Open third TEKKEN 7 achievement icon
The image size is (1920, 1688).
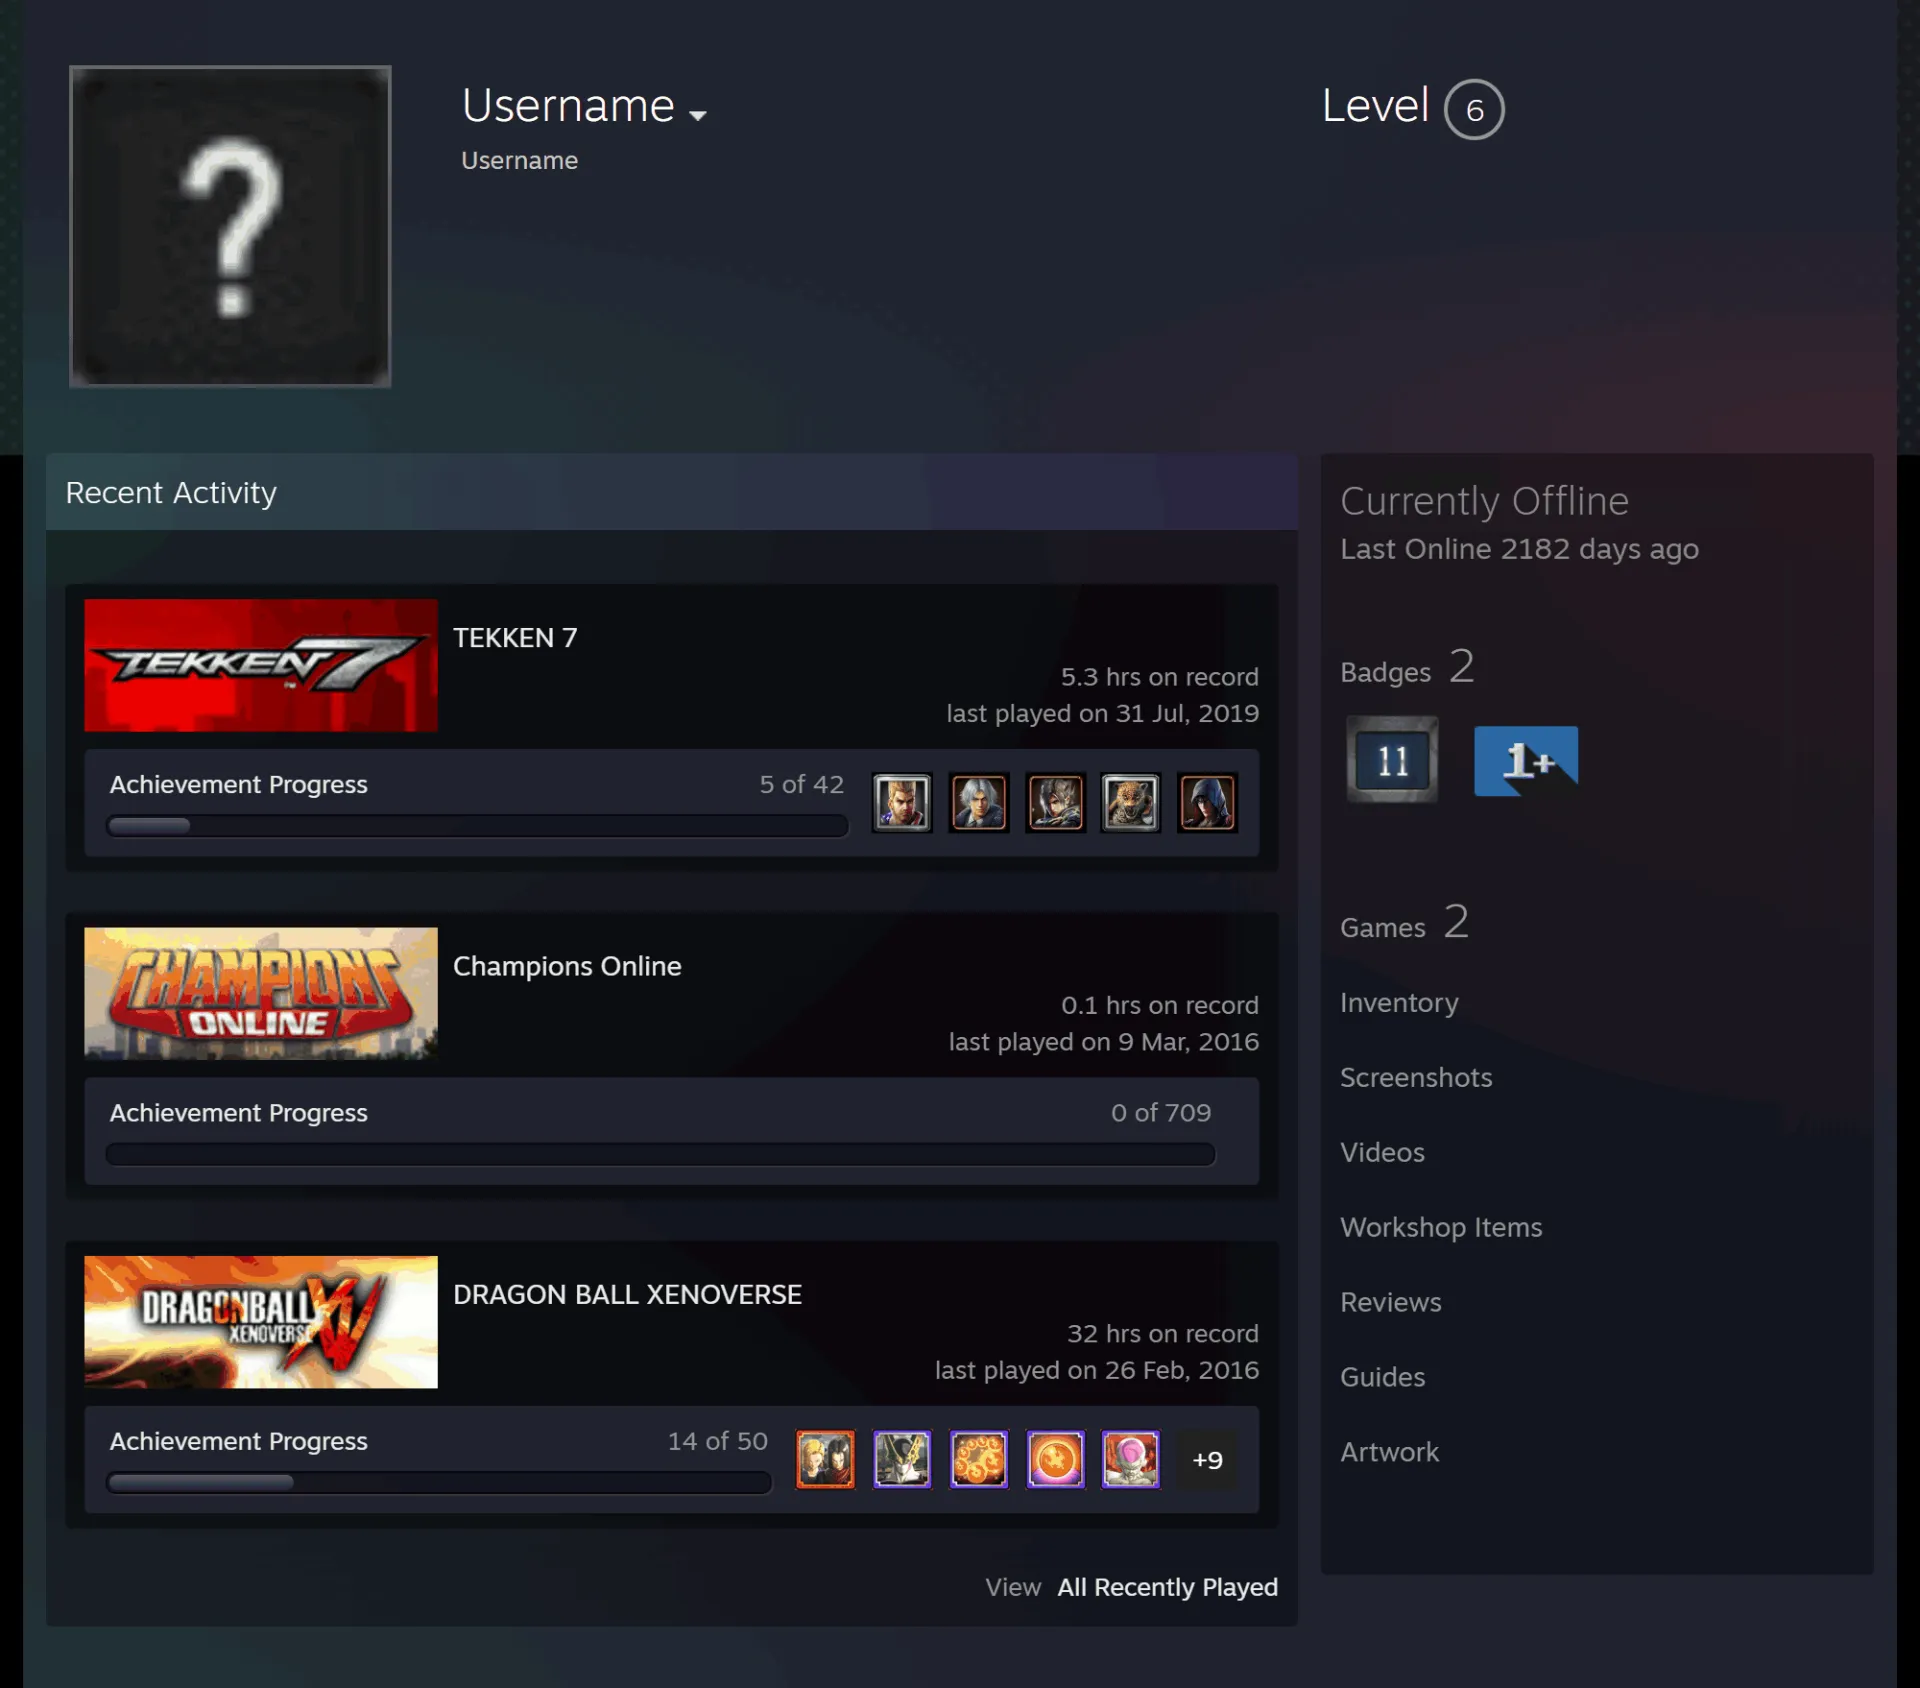1055,802
